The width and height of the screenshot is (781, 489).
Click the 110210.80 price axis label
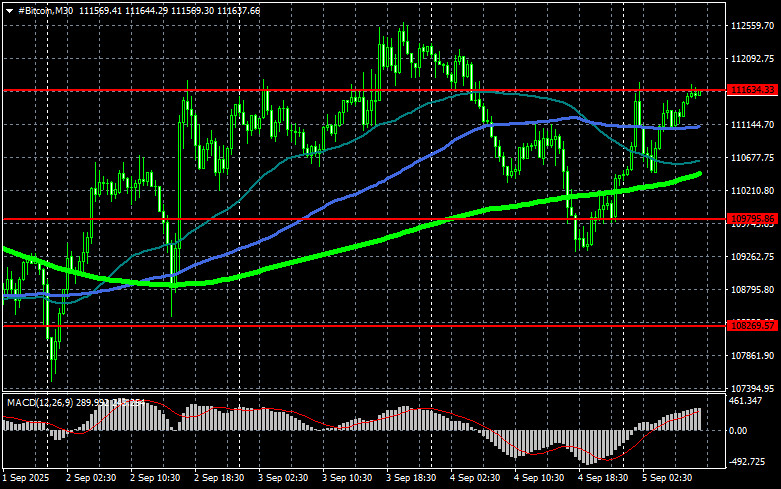coord(754,191)
